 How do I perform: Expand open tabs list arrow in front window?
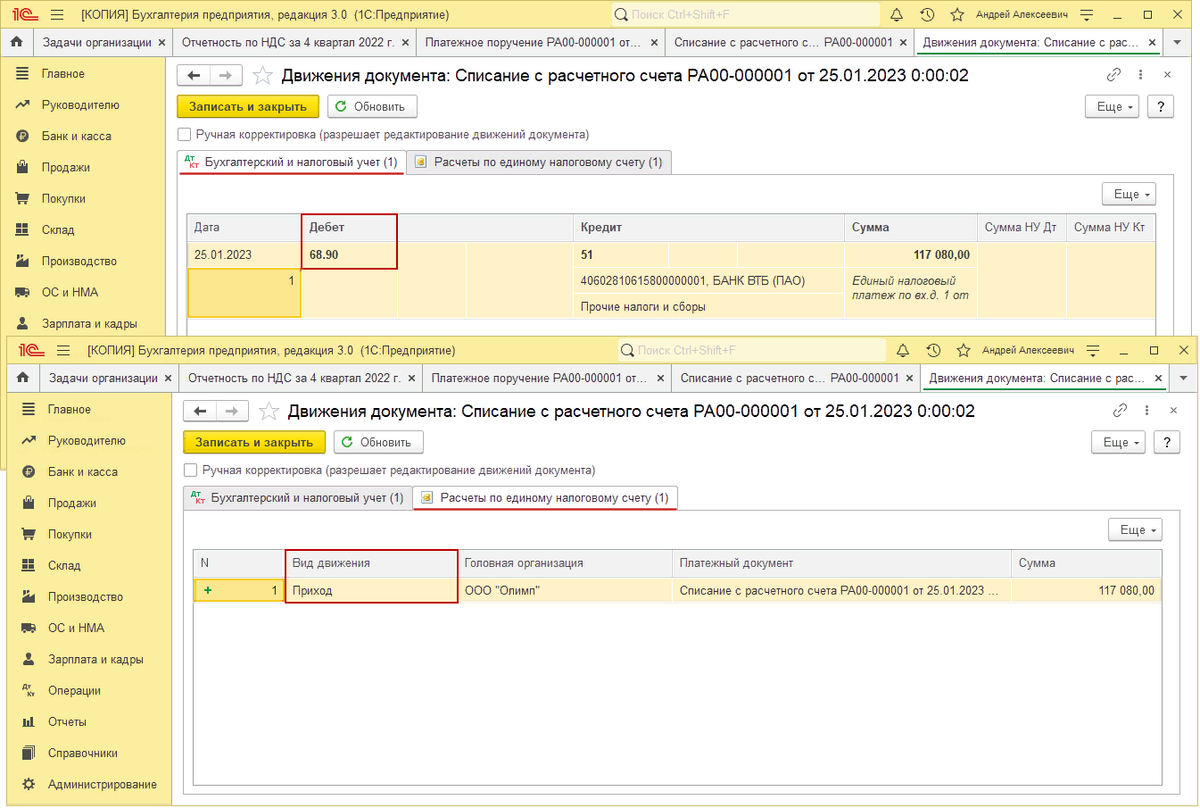[x=1183, y=379]
